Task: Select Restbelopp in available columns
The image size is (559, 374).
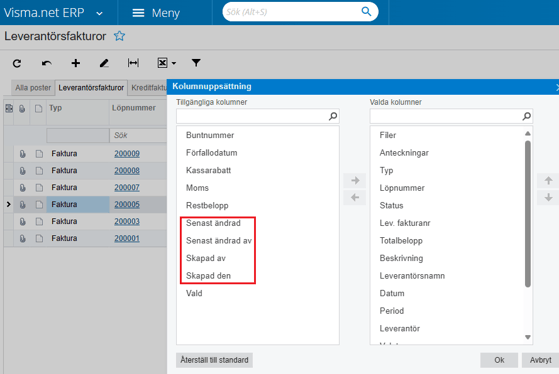Action: pos(207,205)
